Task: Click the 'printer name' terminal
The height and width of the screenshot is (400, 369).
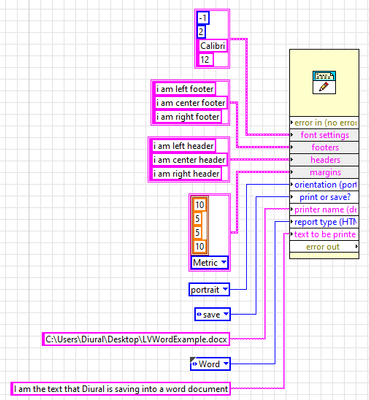Action: pyautogui.click(x=324, y=210)
